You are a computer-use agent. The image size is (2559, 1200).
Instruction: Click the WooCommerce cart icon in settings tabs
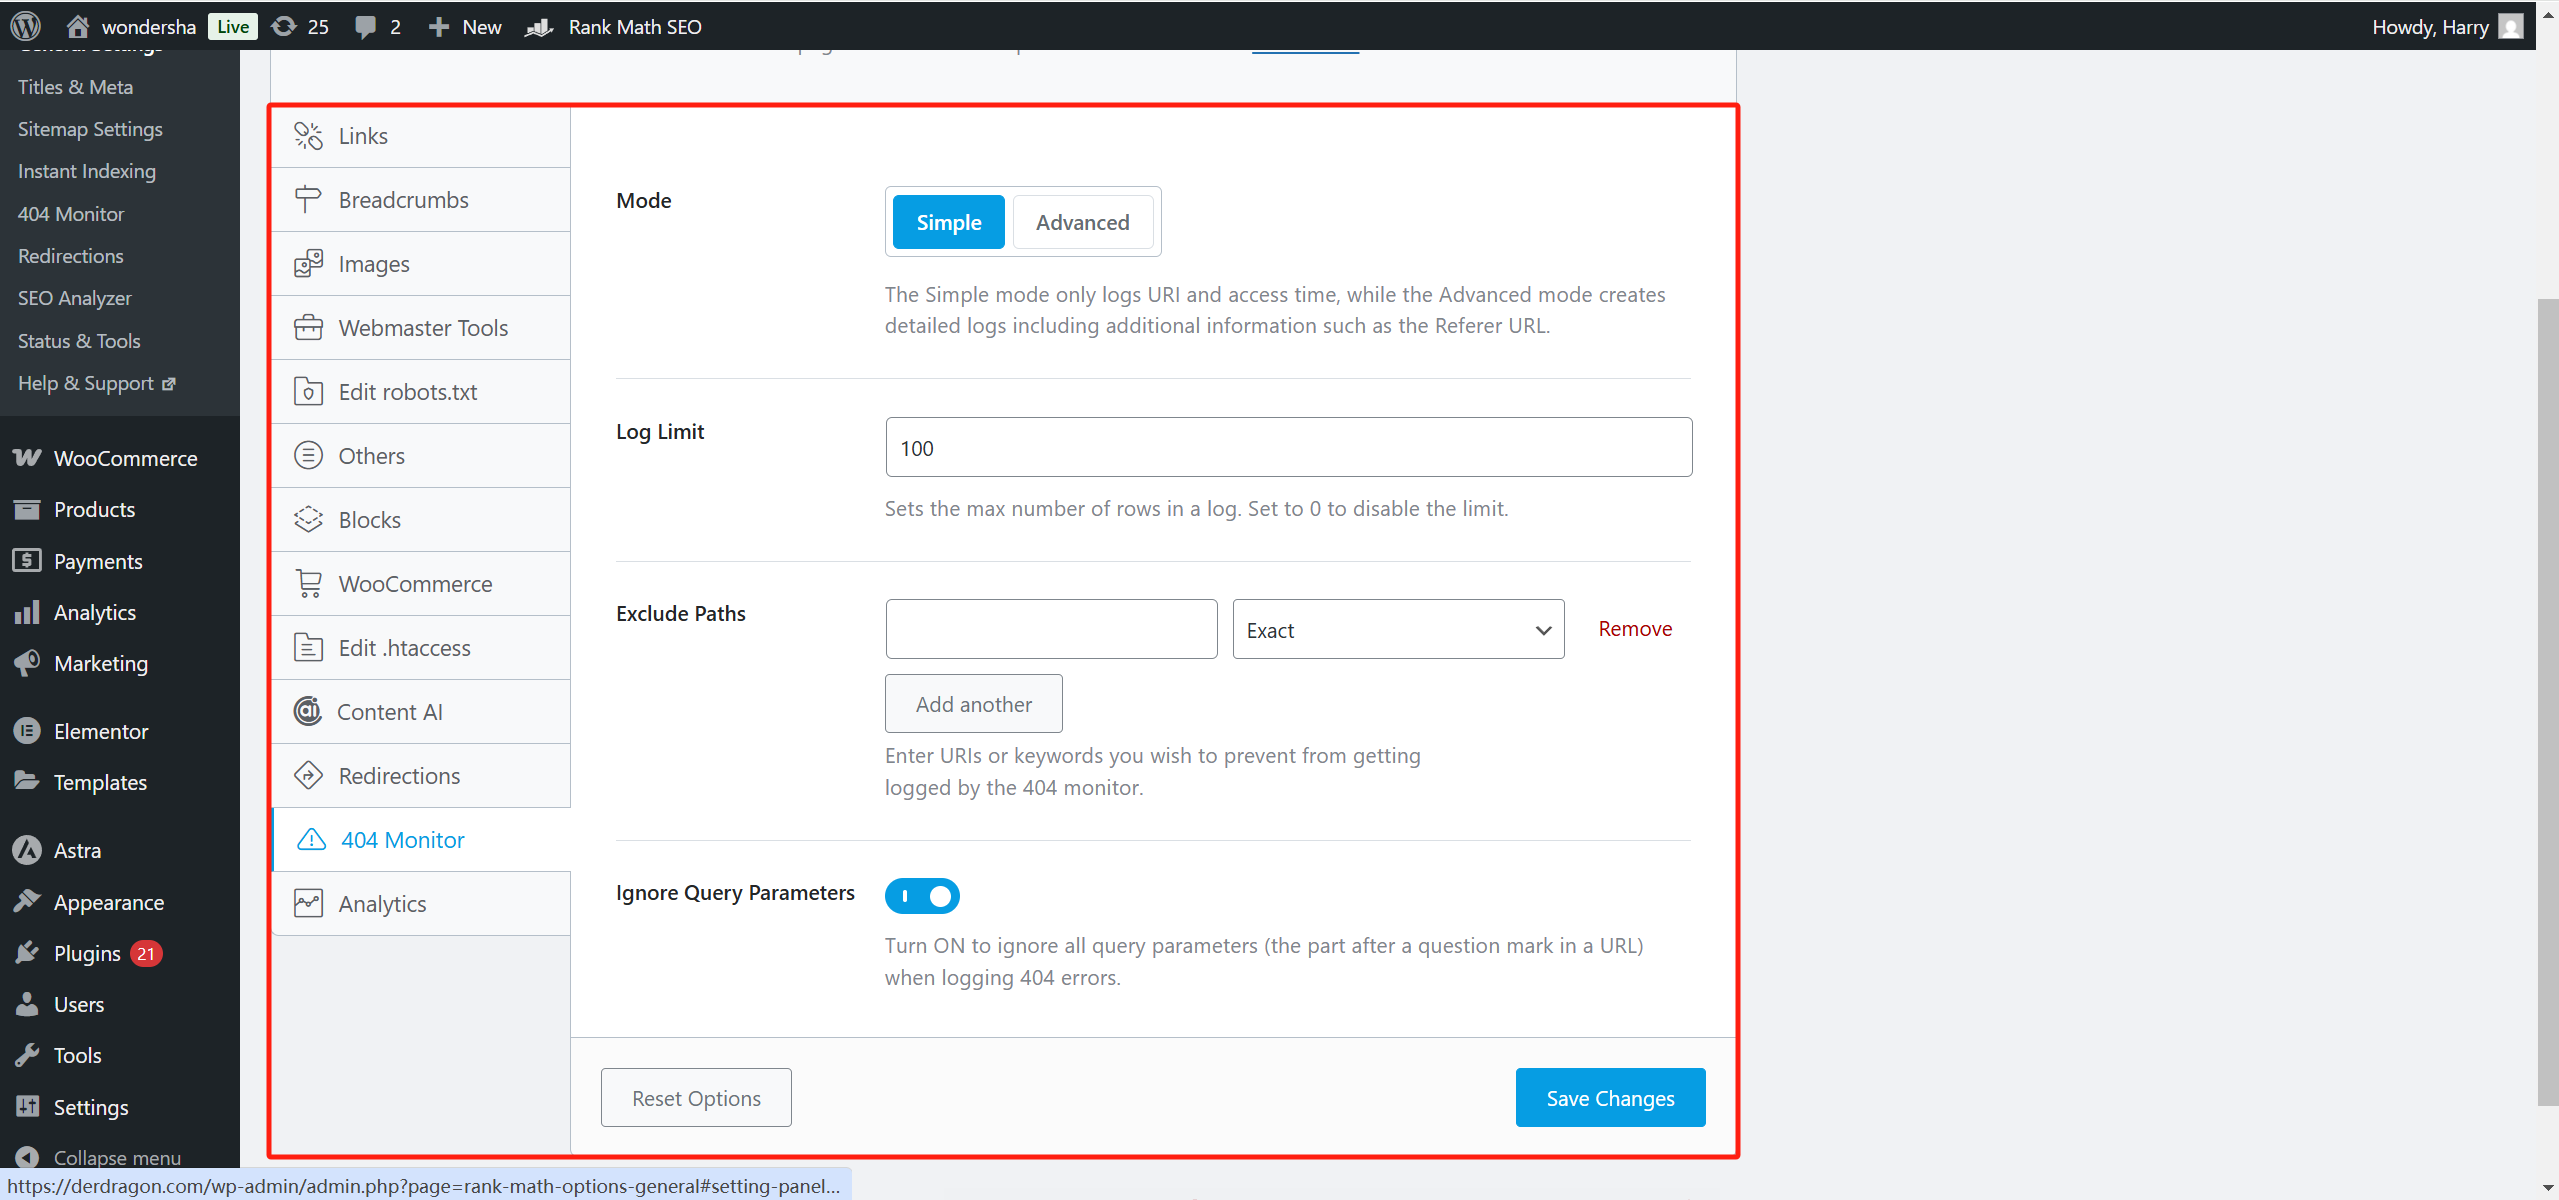click(x=308, y=584)
